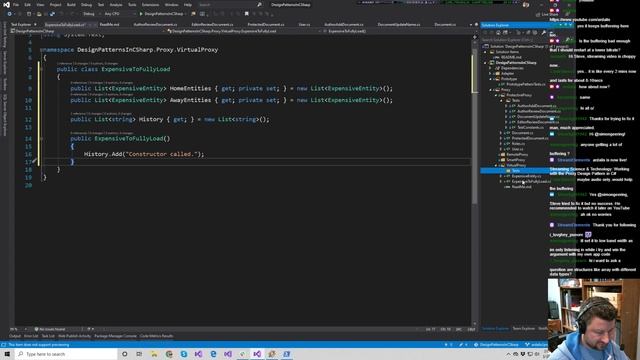The width and height of the screenshot is (640, 360).
Task: Open the Task List panel tab
Action: click(48, 336)
